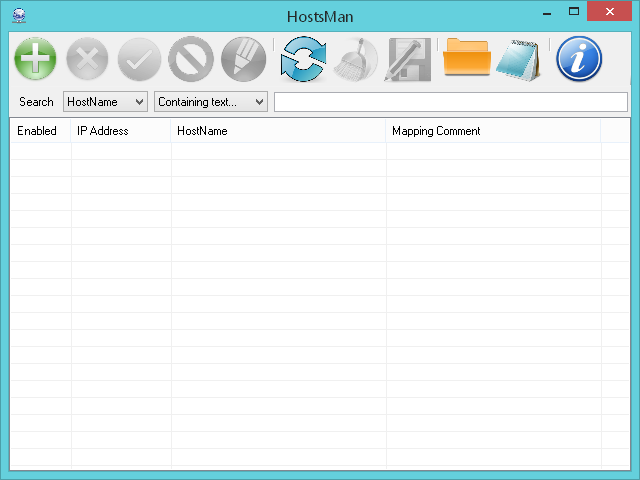640x480 pixels.
Task: Expand the Containing text... dropdown
Action: point(211,102)
